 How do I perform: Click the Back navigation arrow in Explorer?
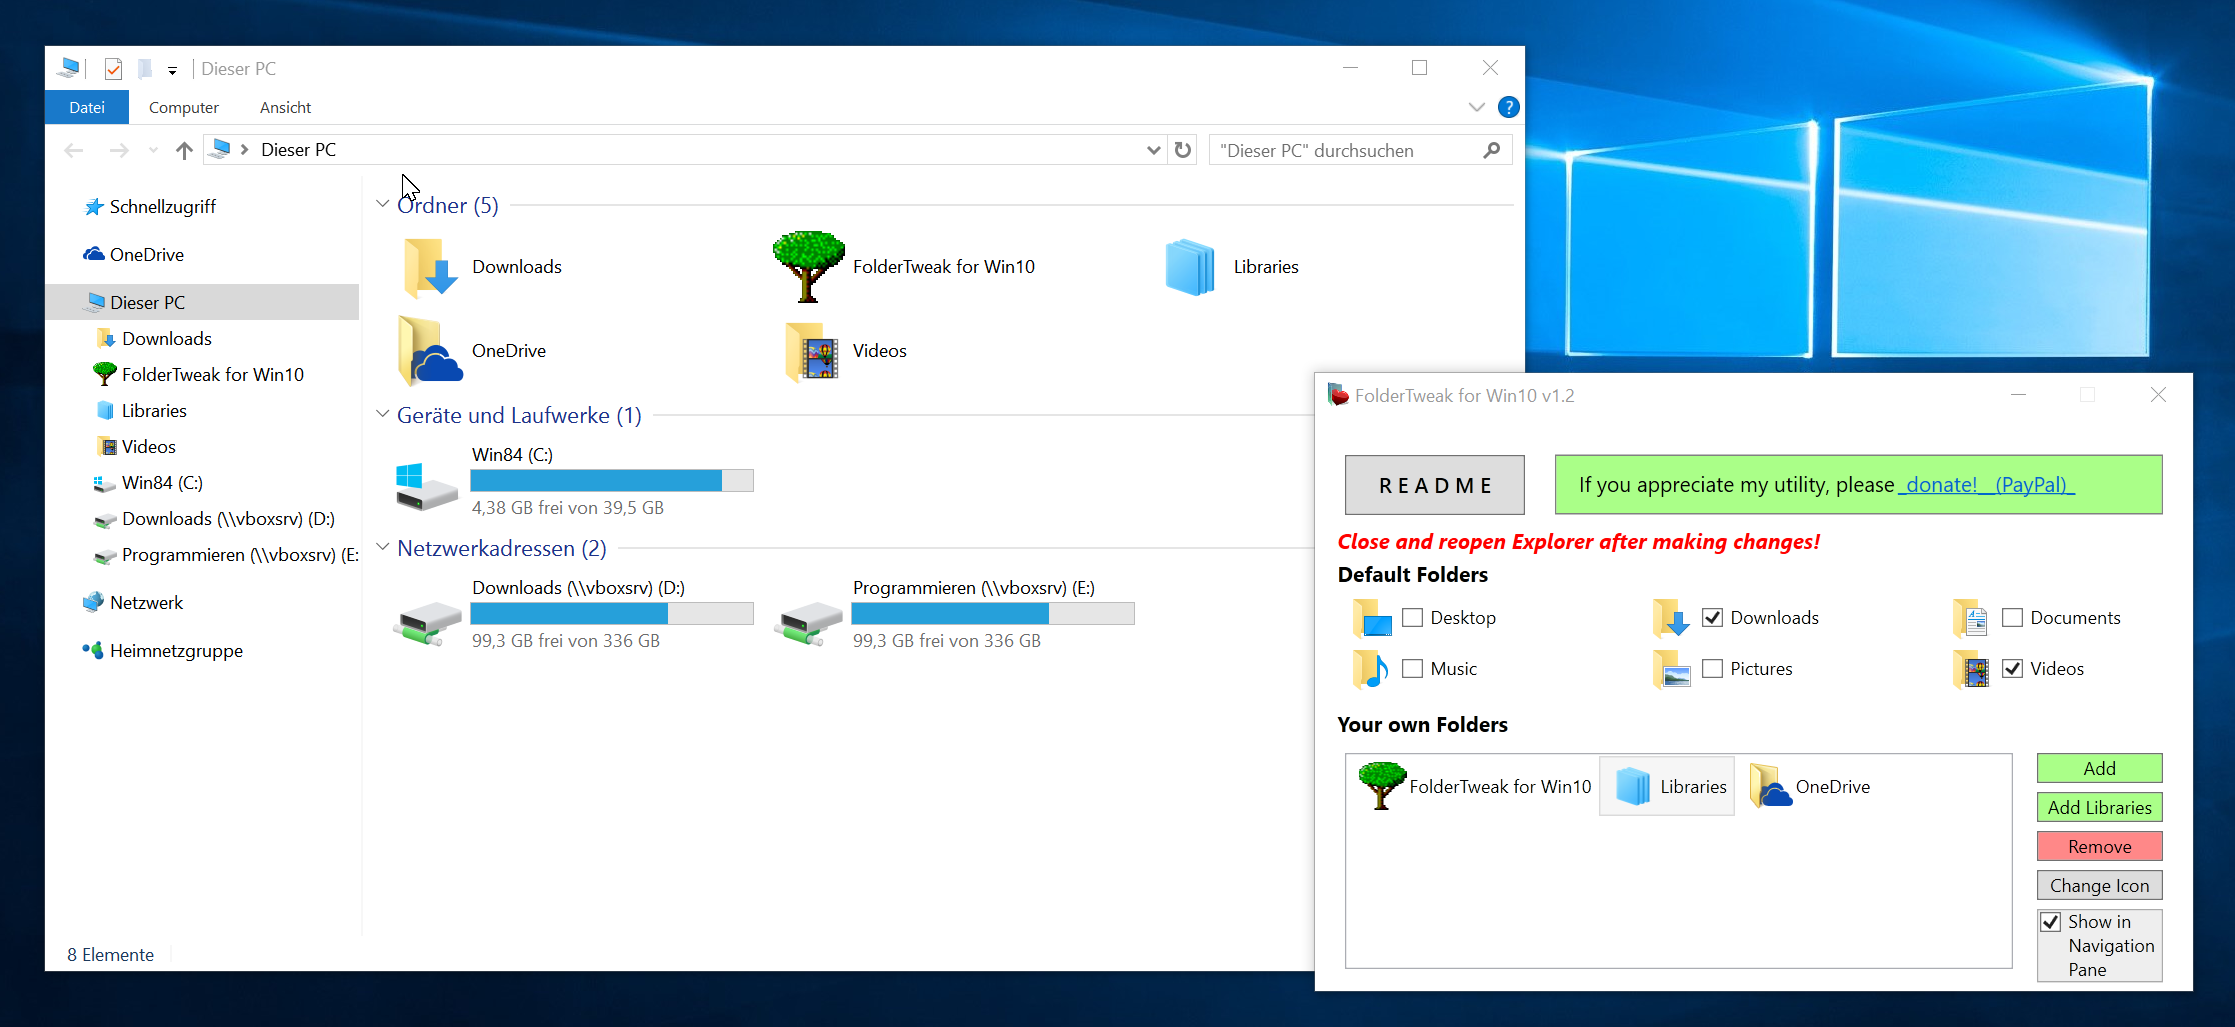coord(73,150)
